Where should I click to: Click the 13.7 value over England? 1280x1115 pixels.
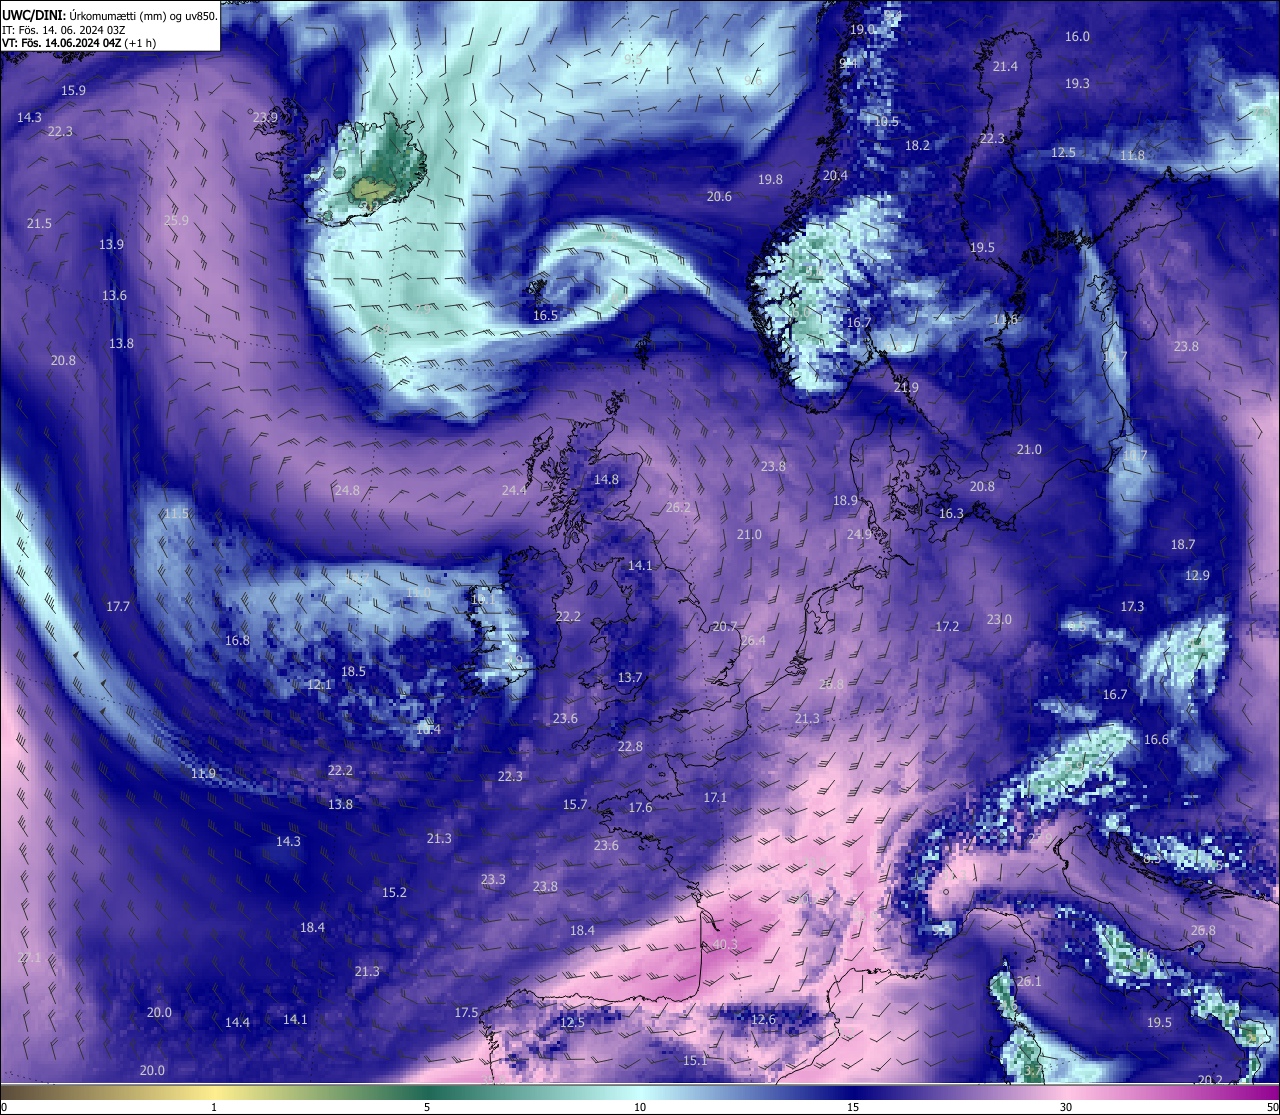[629, 677]
